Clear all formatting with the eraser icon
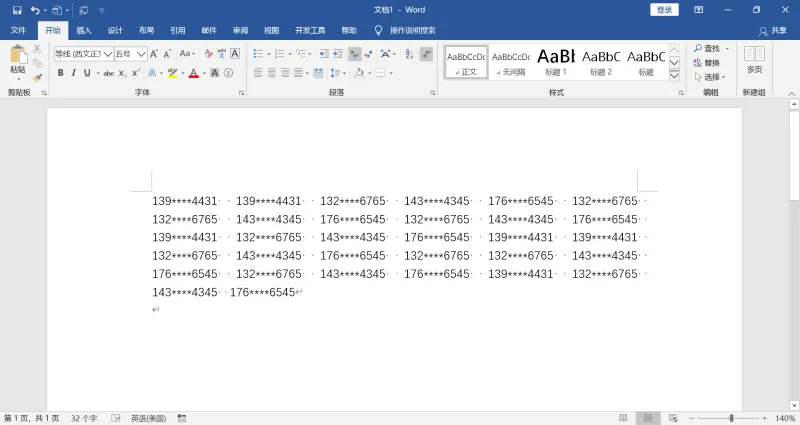The height and width of the screenshot is (425, 800). (208, 54)
